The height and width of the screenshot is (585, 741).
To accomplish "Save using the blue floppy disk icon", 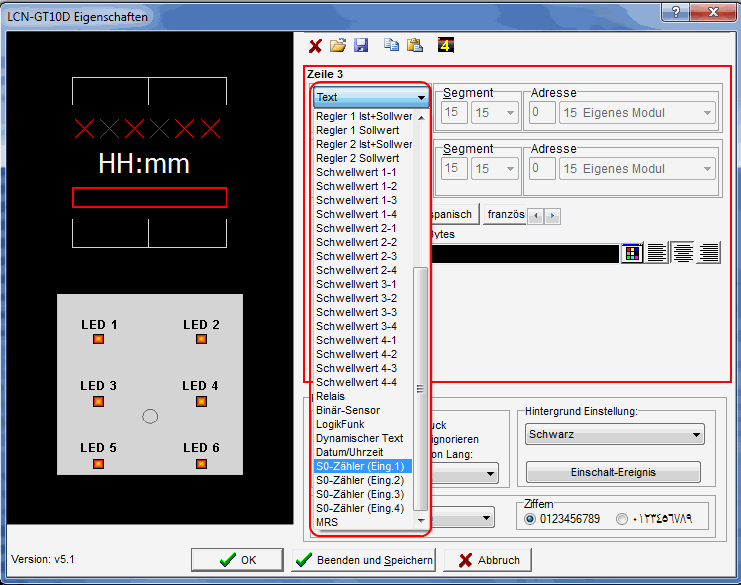I will [361, 46].
